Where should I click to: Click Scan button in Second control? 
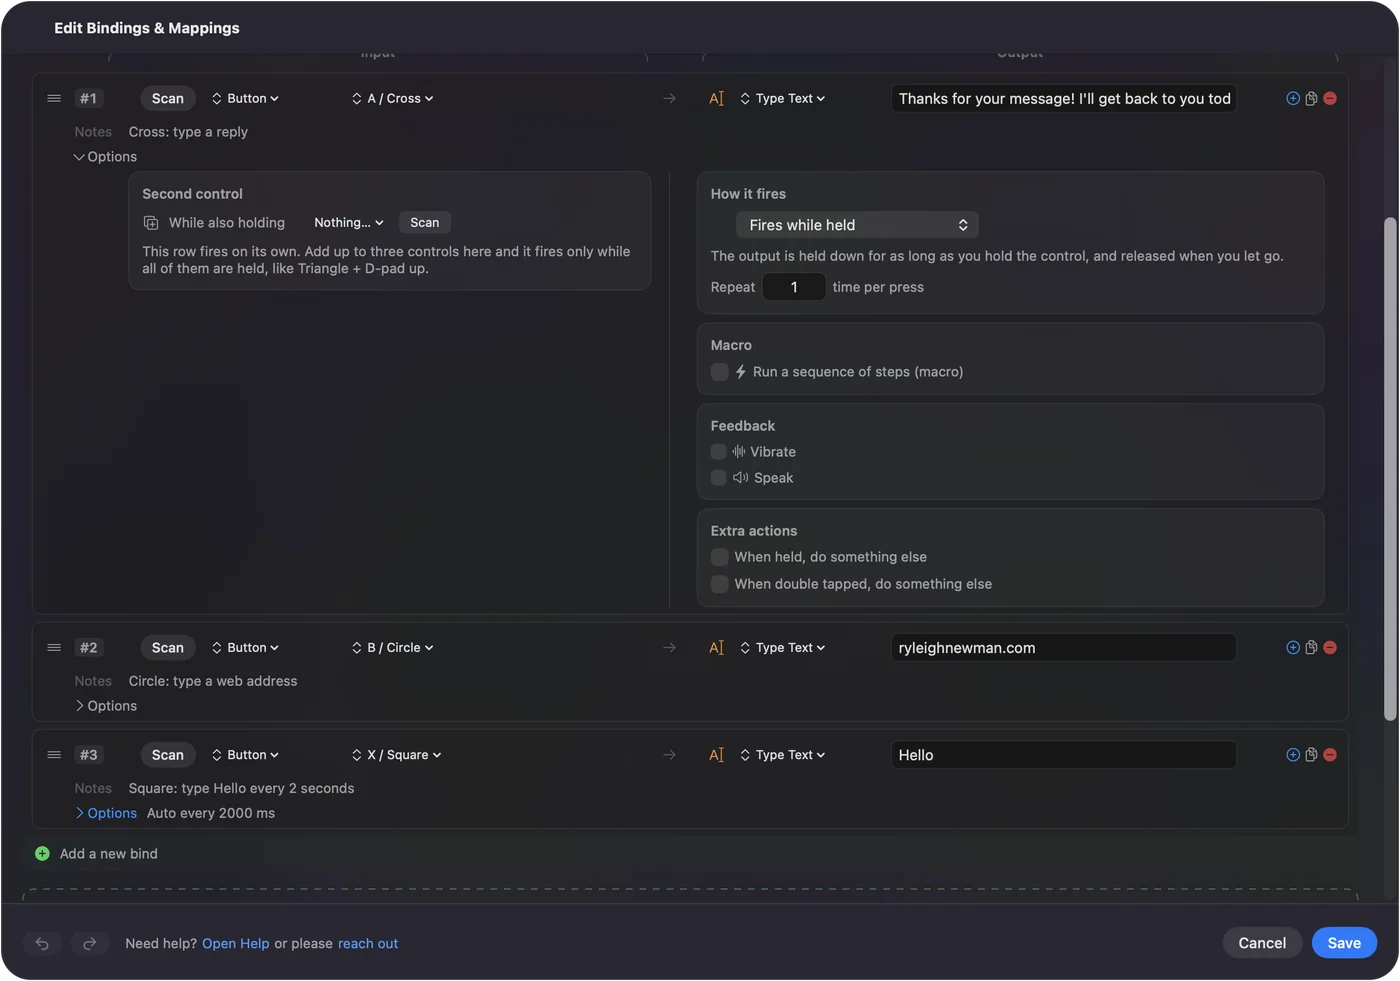pos(424,222)
